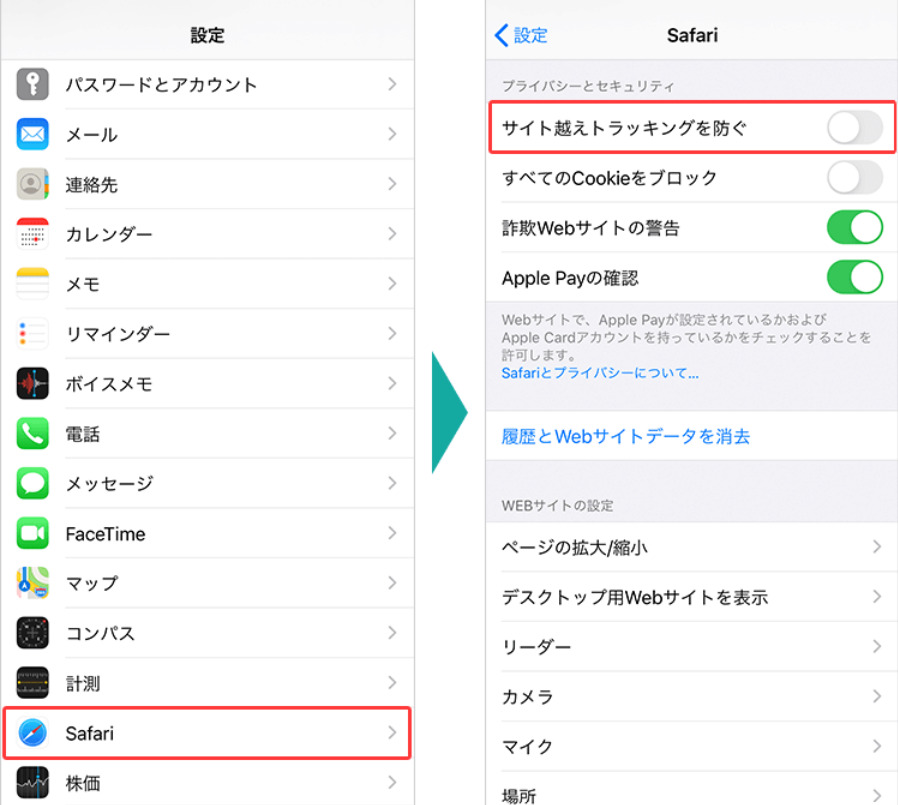Turn off Apple Payの確認 switch

854,277
